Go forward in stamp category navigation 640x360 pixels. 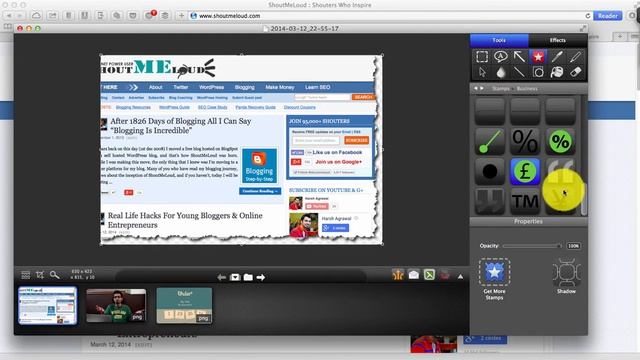pos(482,89)
